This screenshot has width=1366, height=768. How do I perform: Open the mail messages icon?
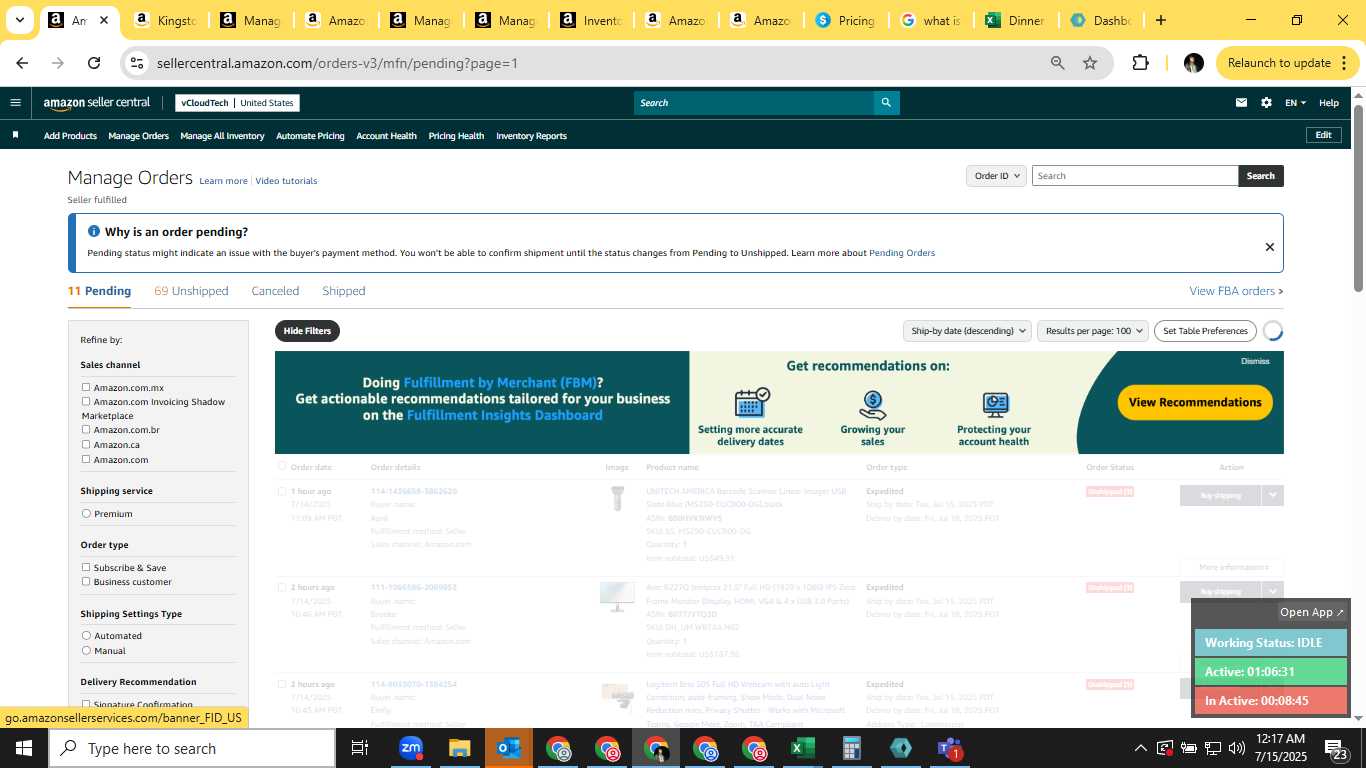coord(1241,103)
